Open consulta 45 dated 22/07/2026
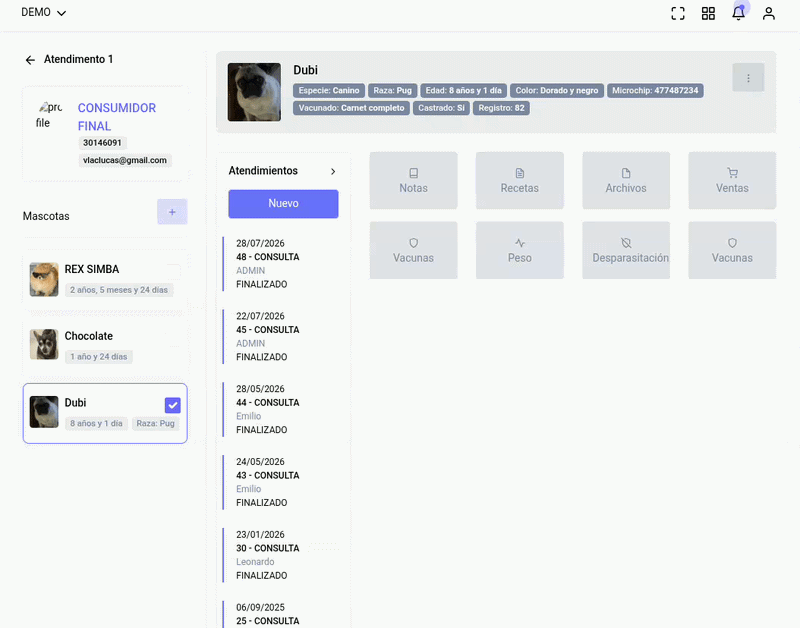Screen dimensions: 800x628 pyautogui.click(x=281, y=337)
